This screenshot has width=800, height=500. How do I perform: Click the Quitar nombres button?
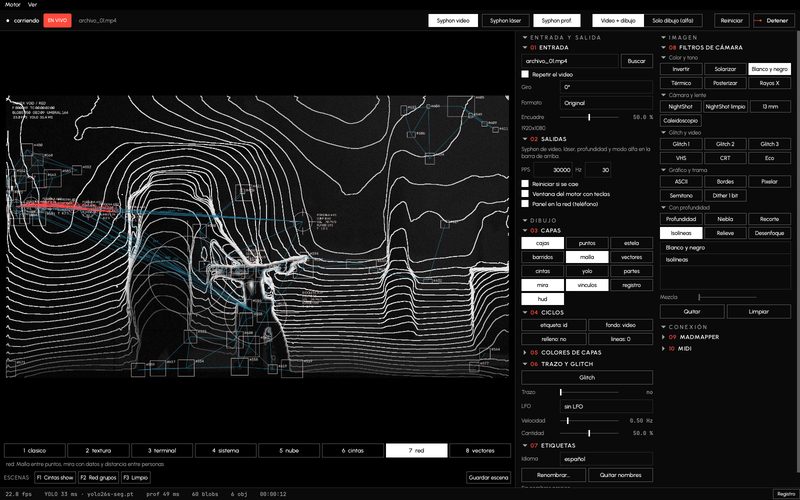[620, 475]
